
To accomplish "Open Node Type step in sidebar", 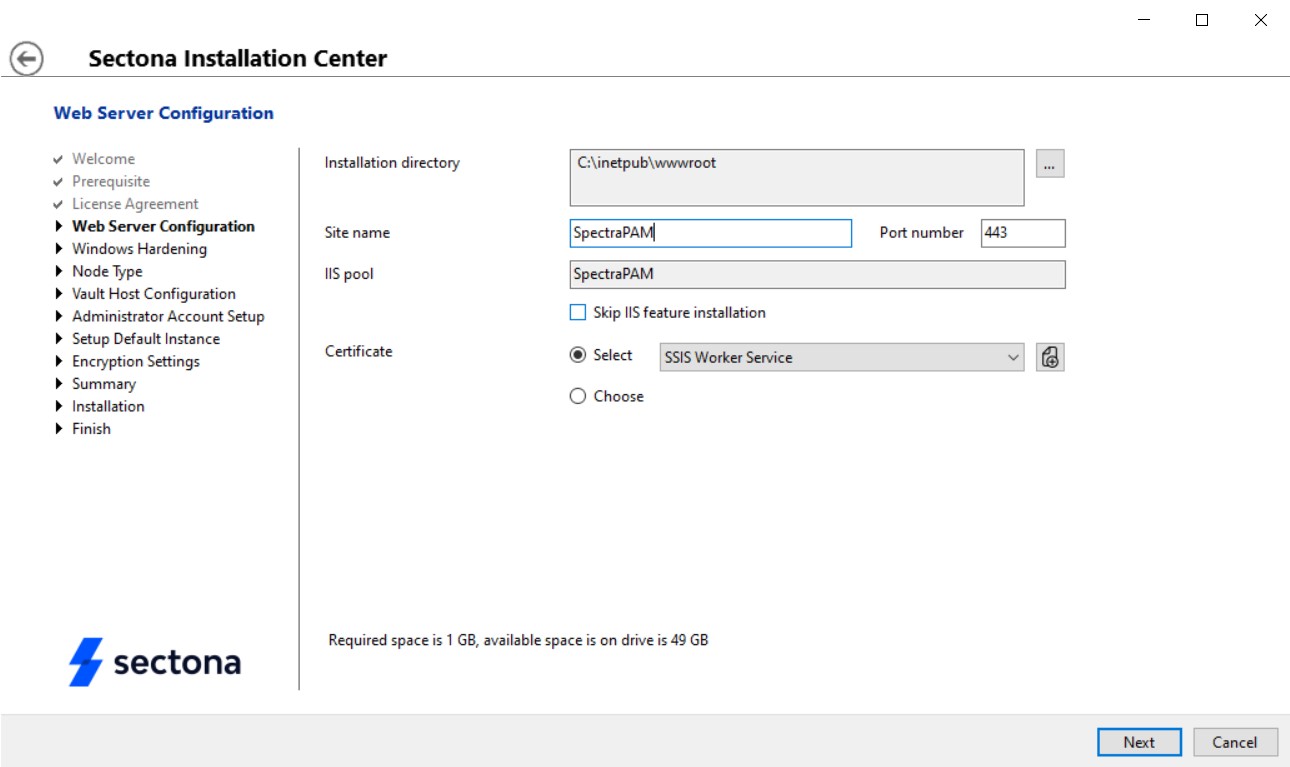I will (107, 272).
